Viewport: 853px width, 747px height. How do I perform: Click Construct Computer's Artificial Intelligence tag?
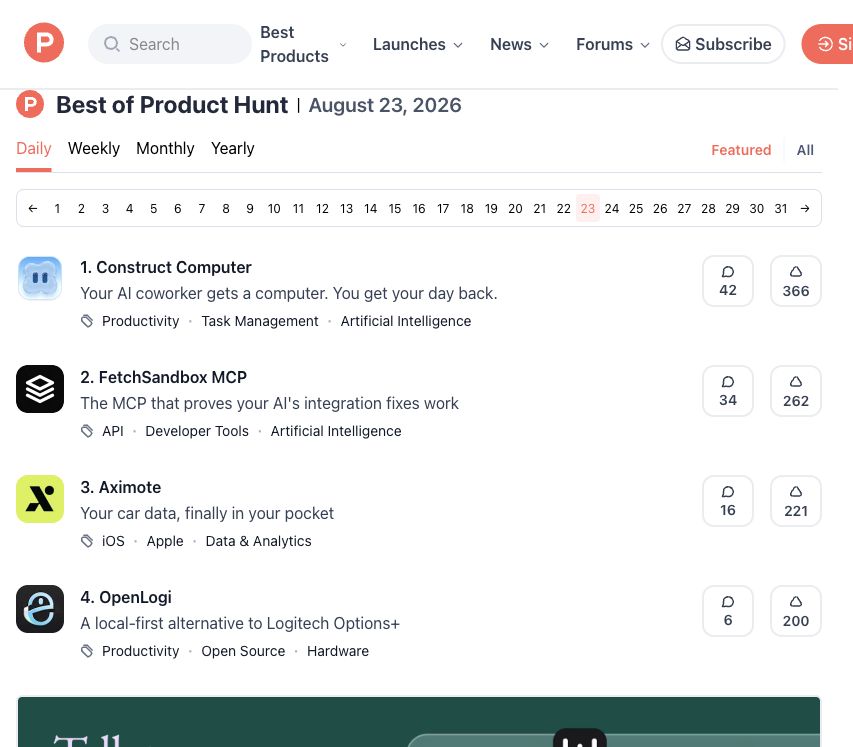click(406, 321)
